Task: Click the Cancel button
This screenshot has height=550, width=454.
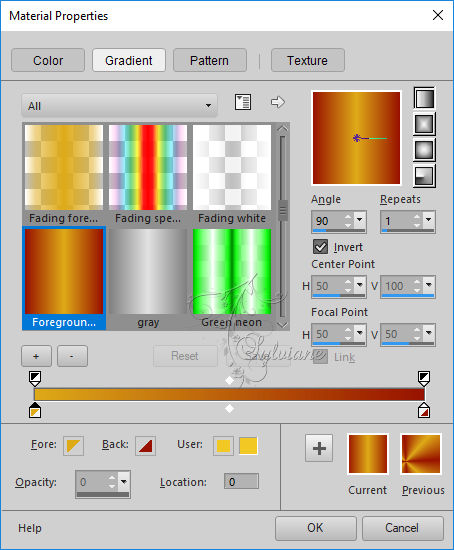Action: point(402,528)
